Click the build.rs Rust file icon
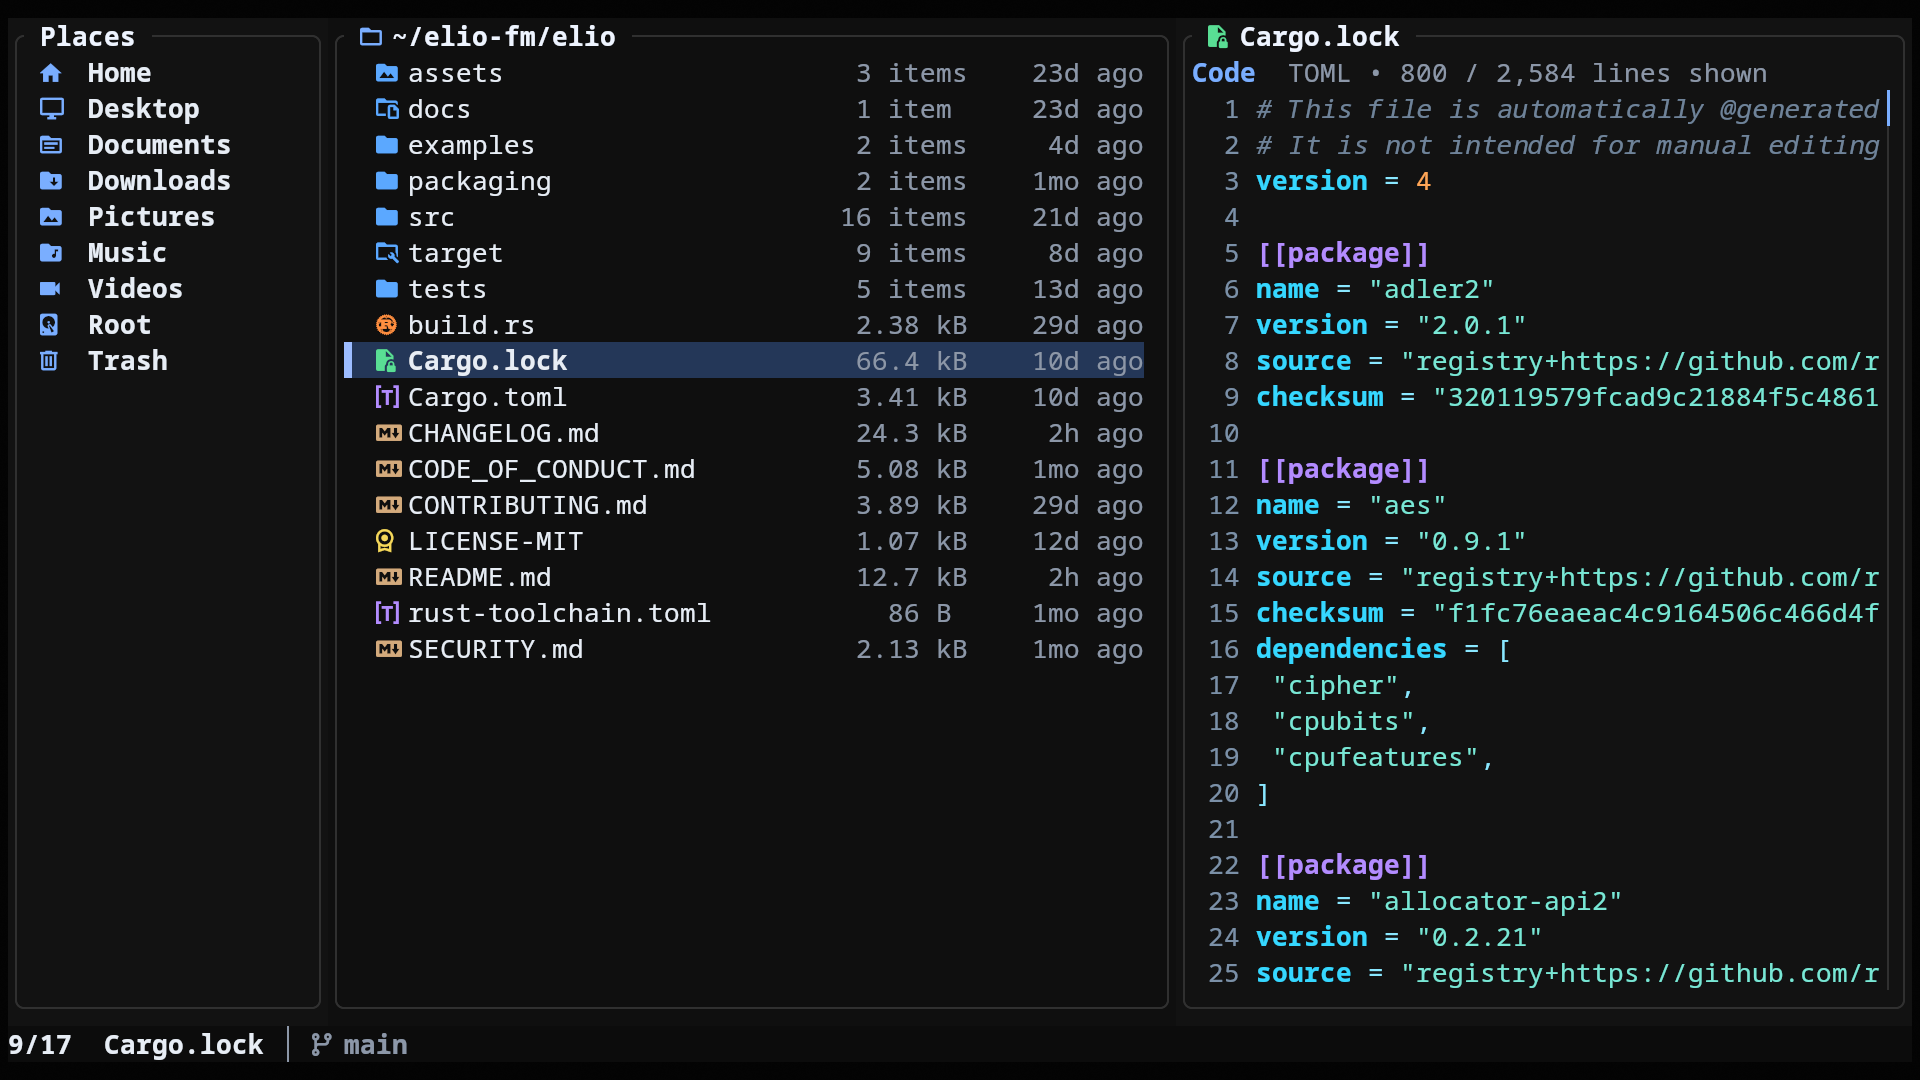Viewport: 1920px width, 1080px height. (x=386, y=325)
